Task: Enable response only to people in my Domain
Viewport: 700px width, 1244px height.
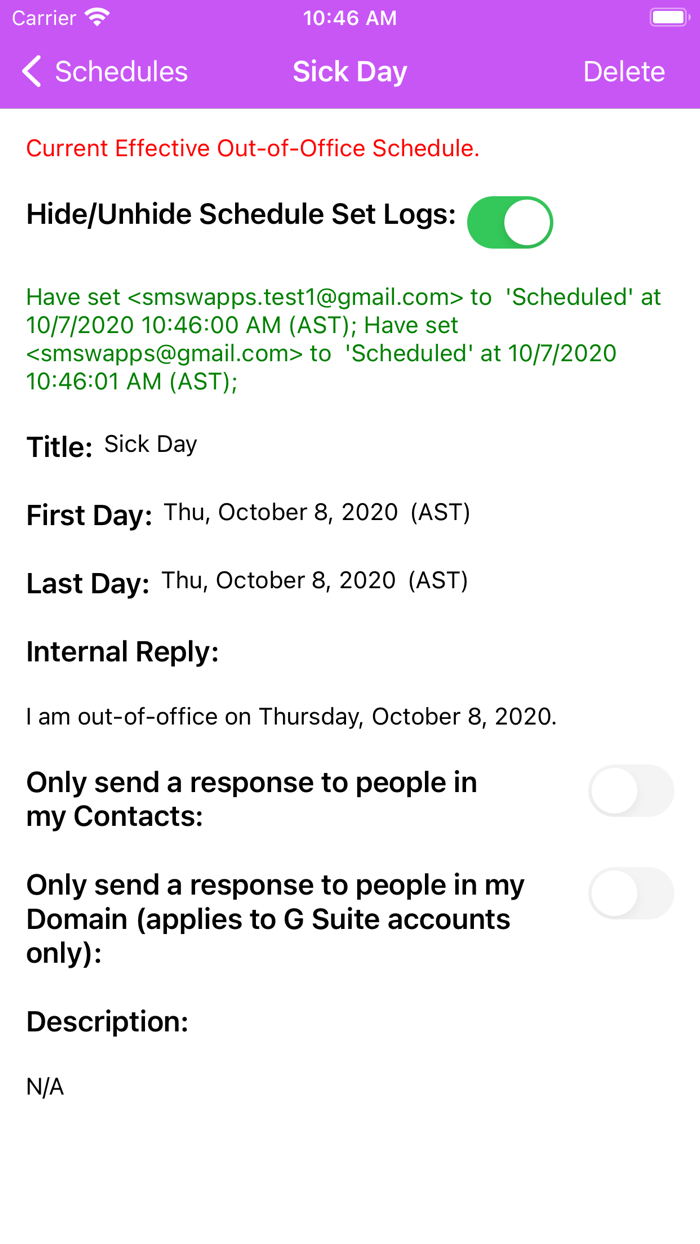Action: (631, 893)
